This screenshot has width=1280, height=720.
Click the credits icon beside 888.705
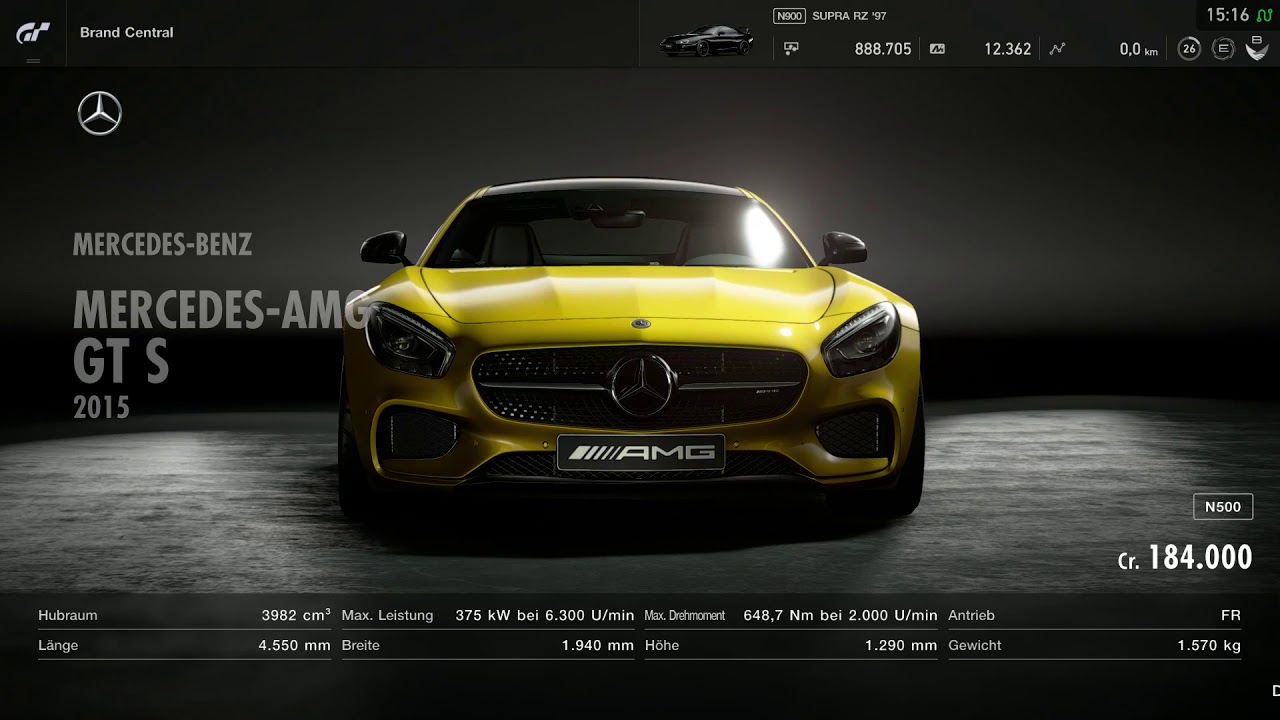coord(791,48)
